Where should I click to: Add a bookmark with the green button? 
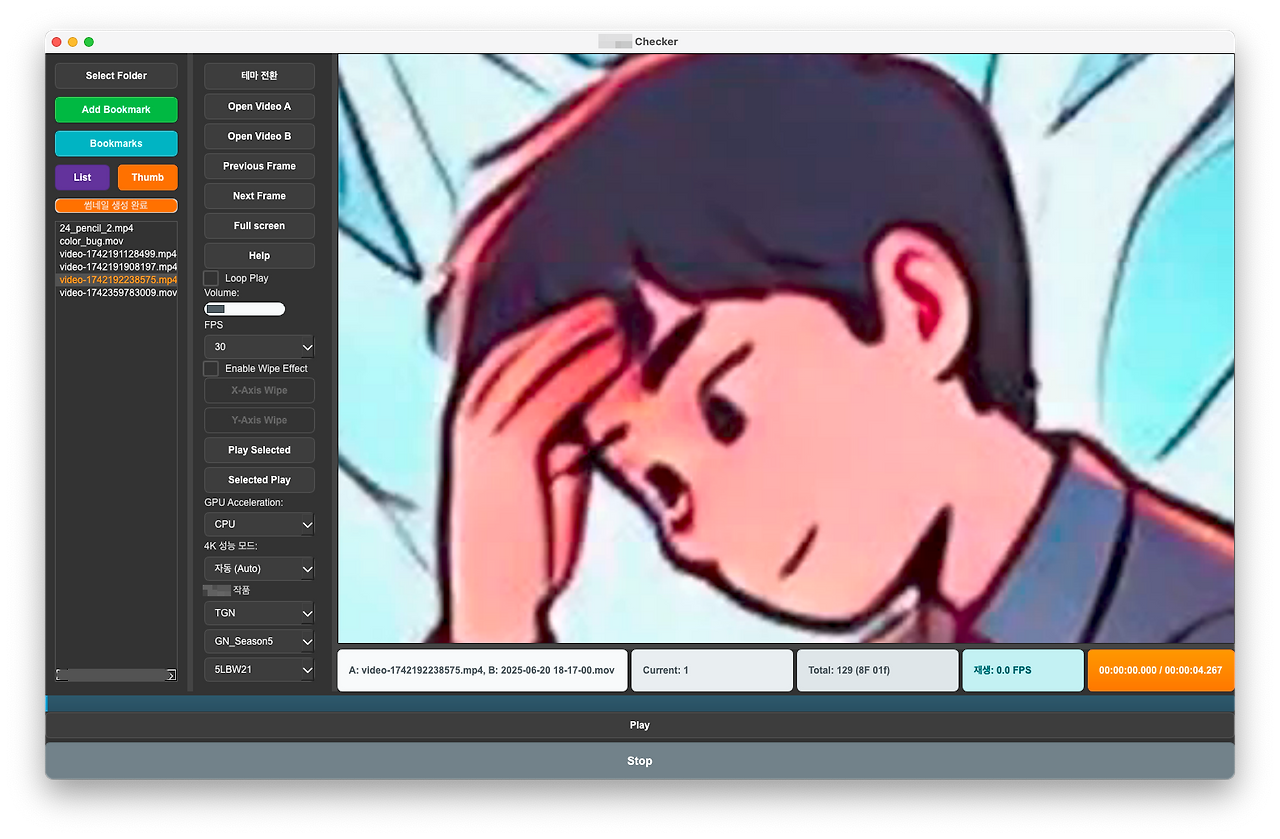[x=116, y=110]
